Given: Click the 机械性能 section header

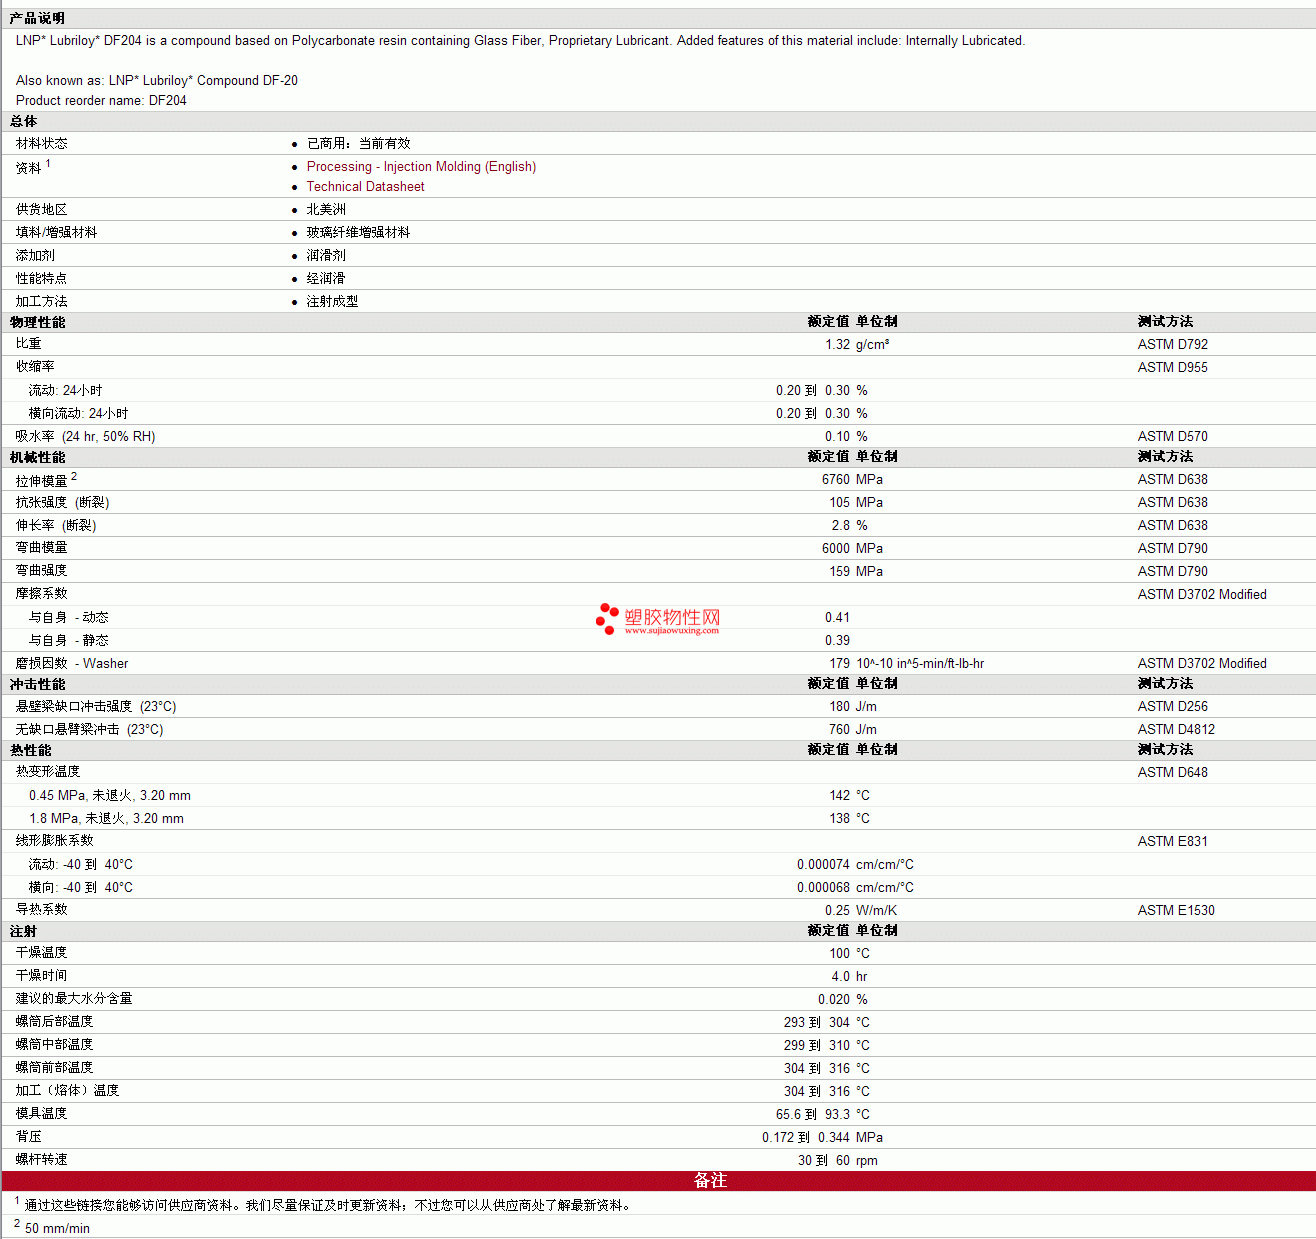Looking at the screenshot, I should 37,458.
